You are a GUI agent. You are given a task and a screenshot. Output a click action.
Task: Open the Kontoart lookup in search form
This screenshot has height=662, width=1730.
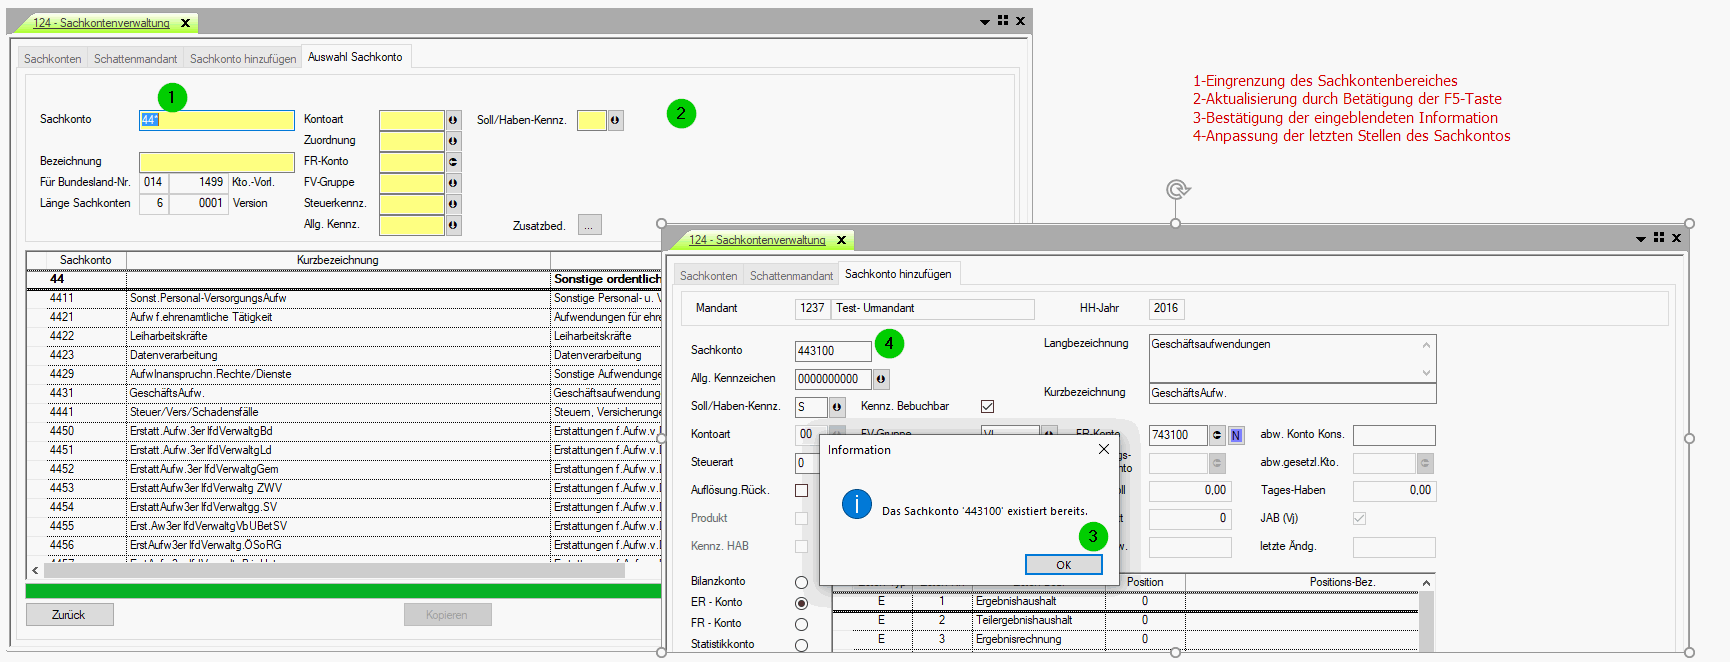[x=453, y=120]
